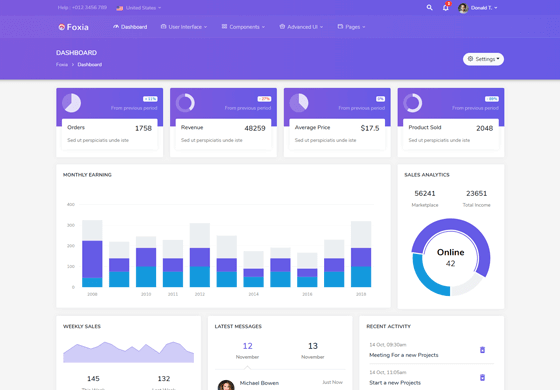This screenshot has width=560, height=390.
Task: Open the Donald T. user dropdown
Action: coord(478,8)
